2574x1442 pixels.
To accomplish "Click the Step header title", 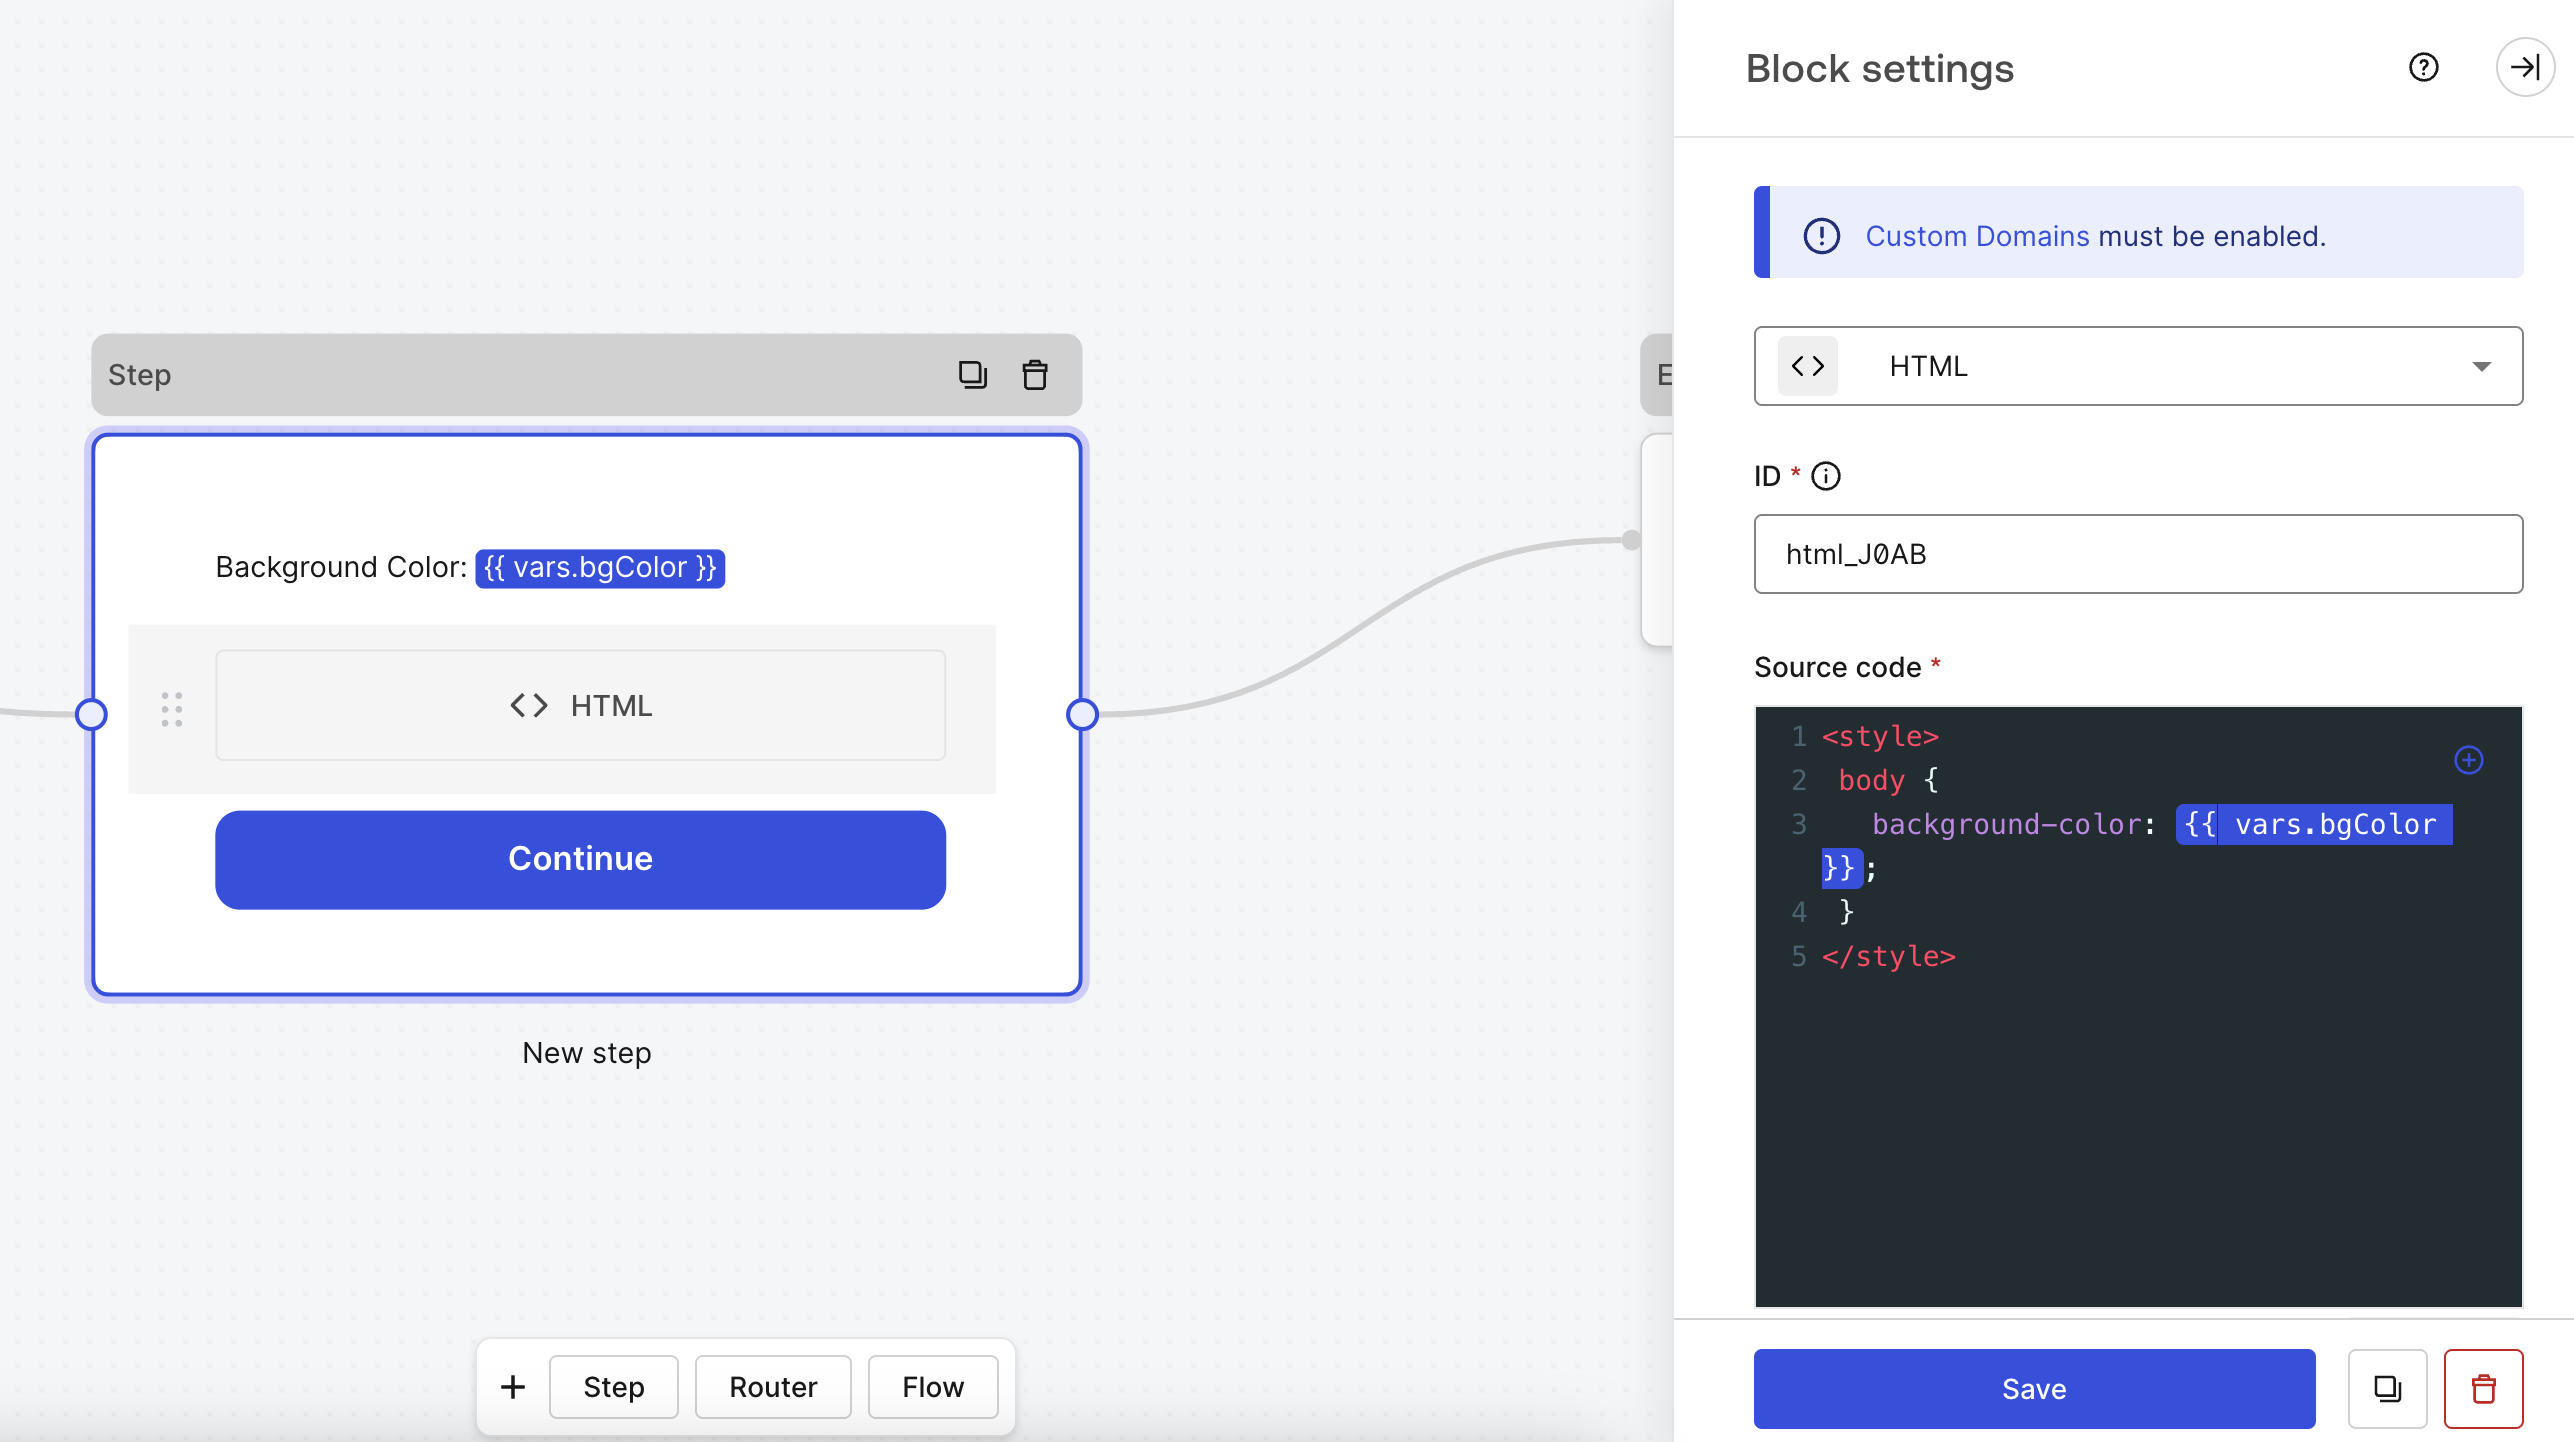I will (139, 375).
